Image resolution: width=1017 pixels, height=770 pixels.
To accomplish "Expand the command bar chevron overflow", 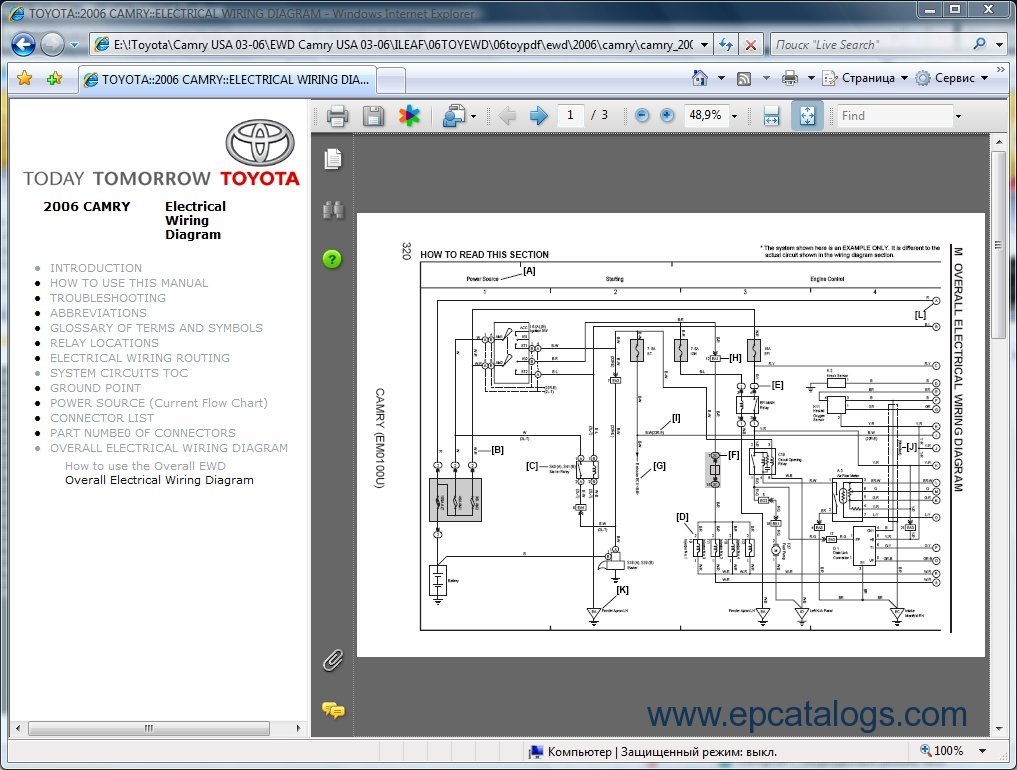I will tap(1001, 69).
